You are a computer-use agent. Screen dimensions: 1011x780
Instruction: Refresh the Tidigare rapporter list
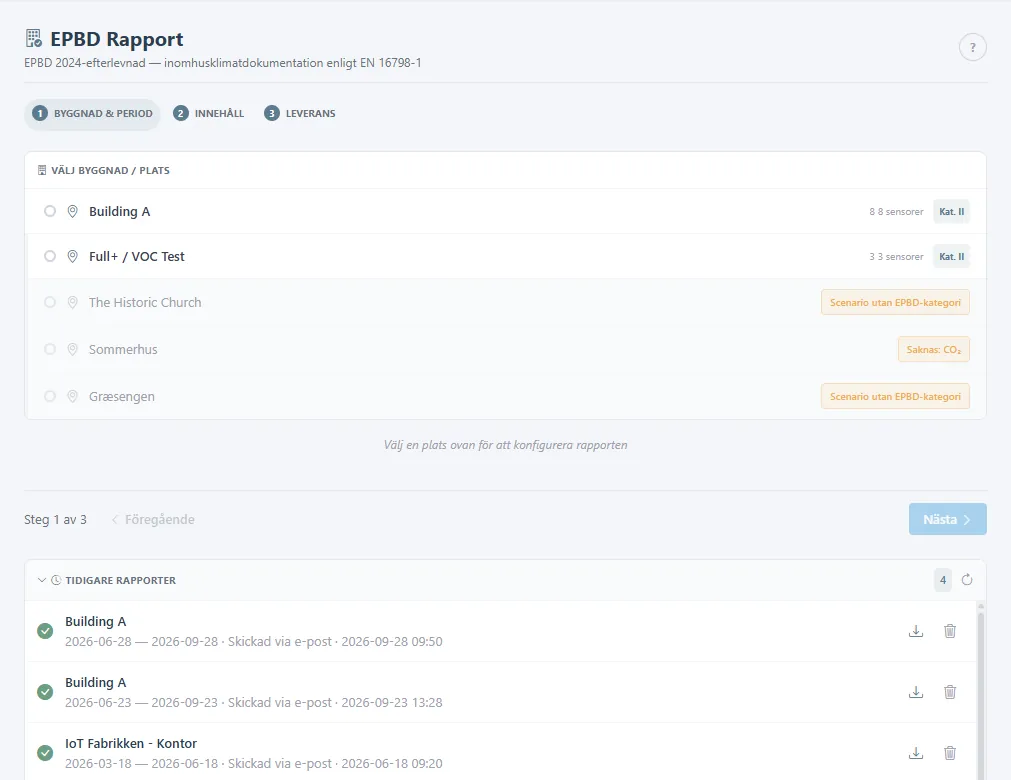(967, 580)
